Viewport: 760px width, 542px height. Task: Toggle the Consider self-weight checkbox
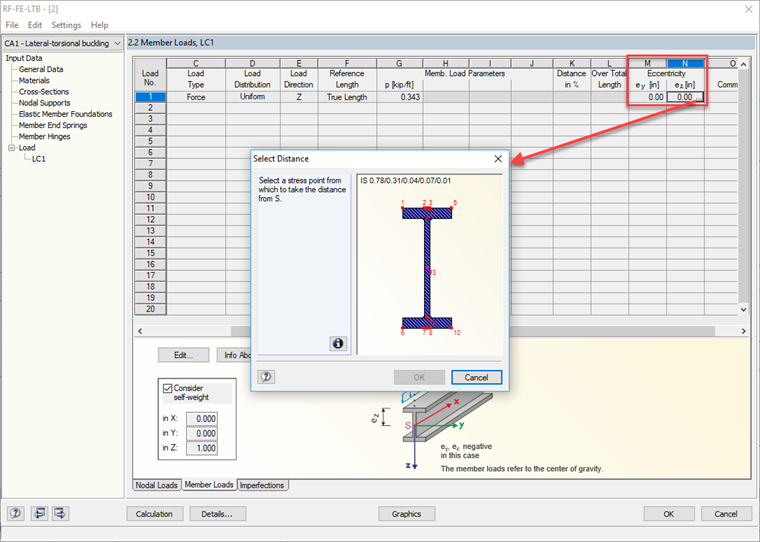pyautogui.click(x=168, y=388)
